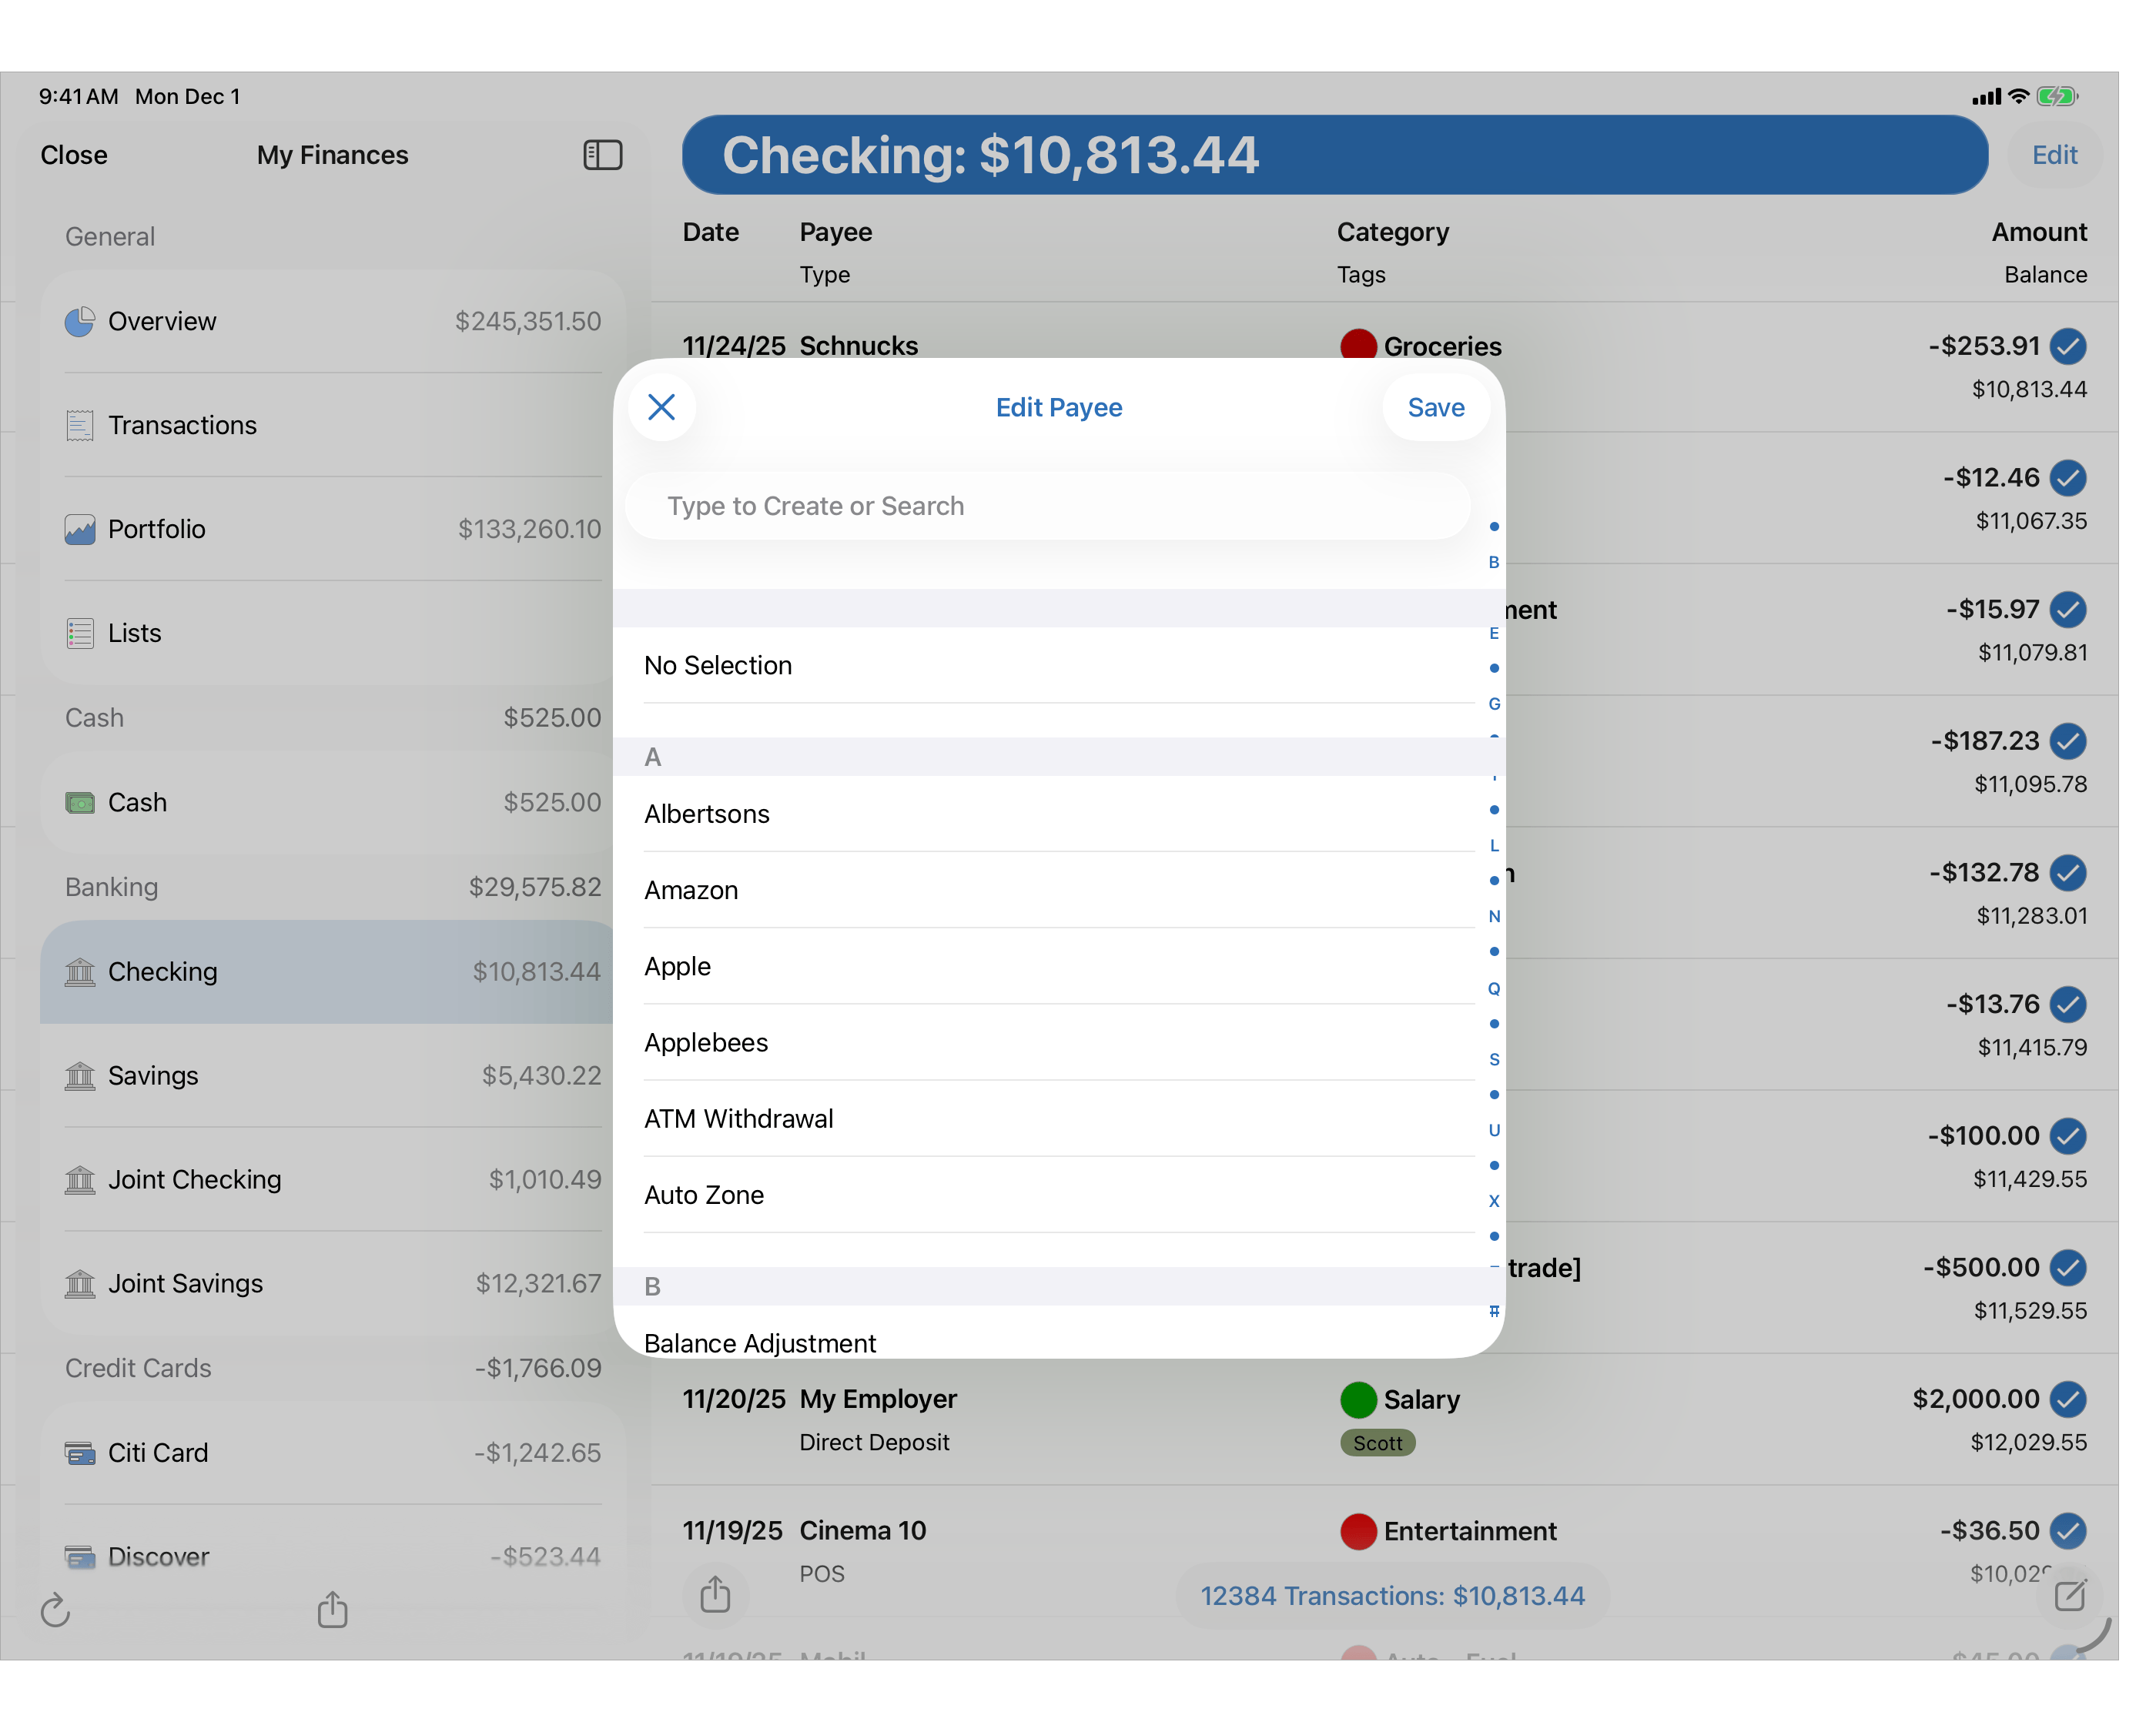Click the refresh icon at sidebar bottom
This screenshot has width=2156, height=1732.
(x=55, y=1610)
